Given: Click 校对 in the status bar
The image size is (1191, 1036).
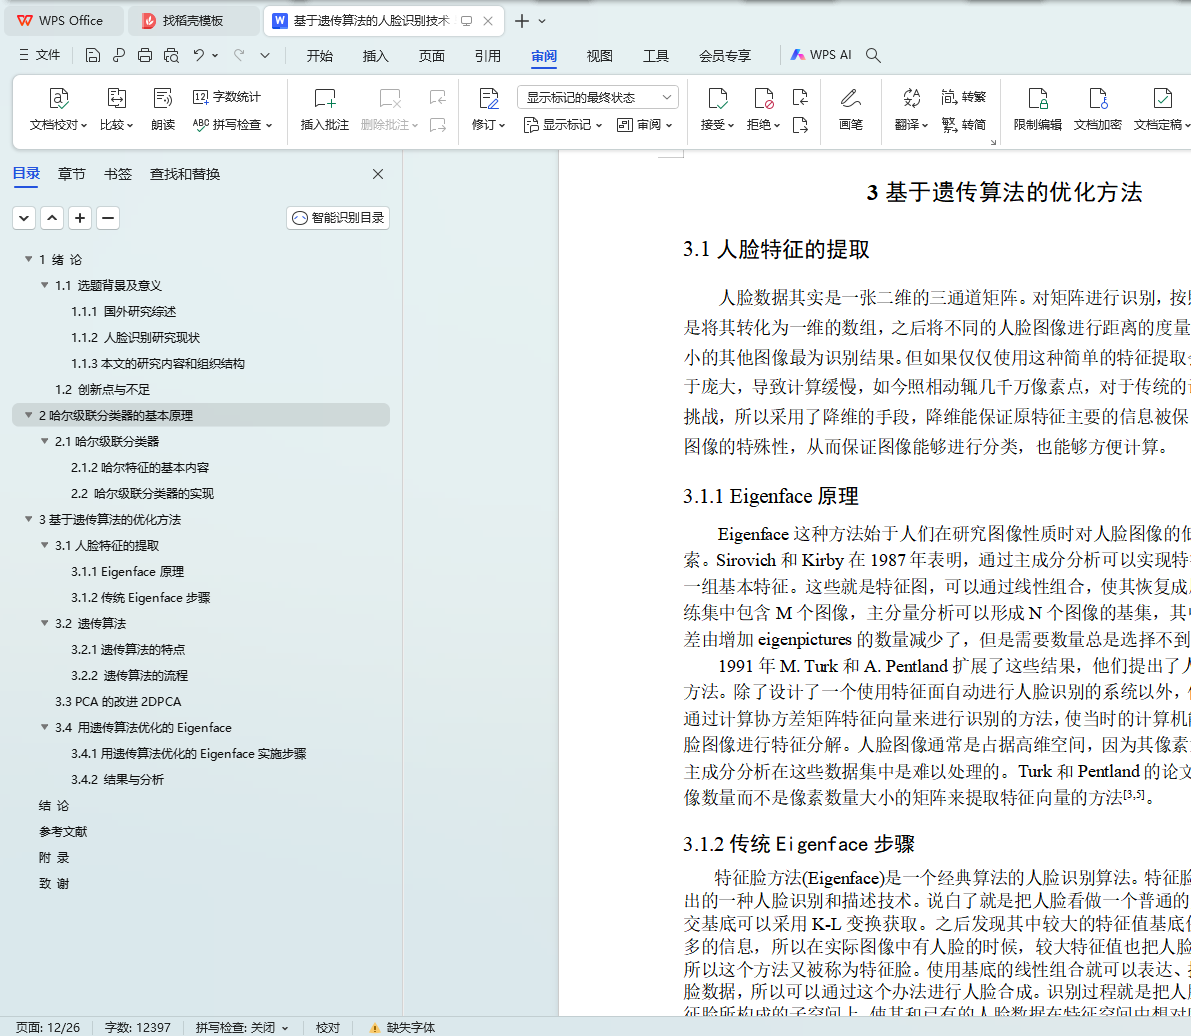Looking at the screenshot, I should tap(327, 1027).
